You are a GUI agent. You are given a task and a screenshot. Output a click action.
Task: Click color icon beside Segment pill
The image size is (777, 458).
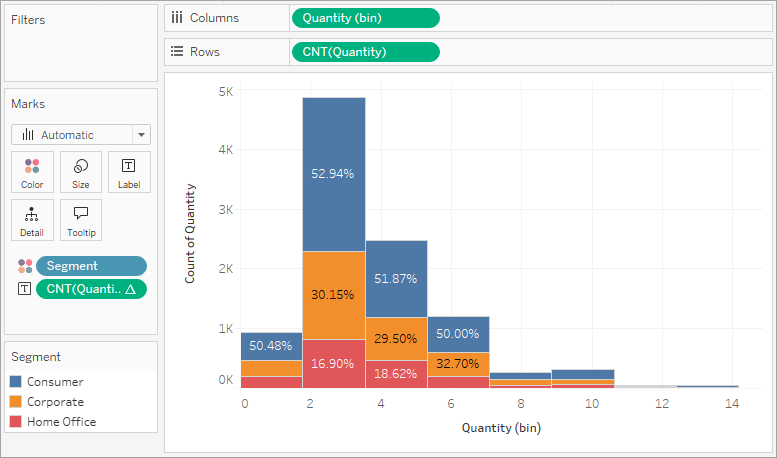(x=25, y=266)
